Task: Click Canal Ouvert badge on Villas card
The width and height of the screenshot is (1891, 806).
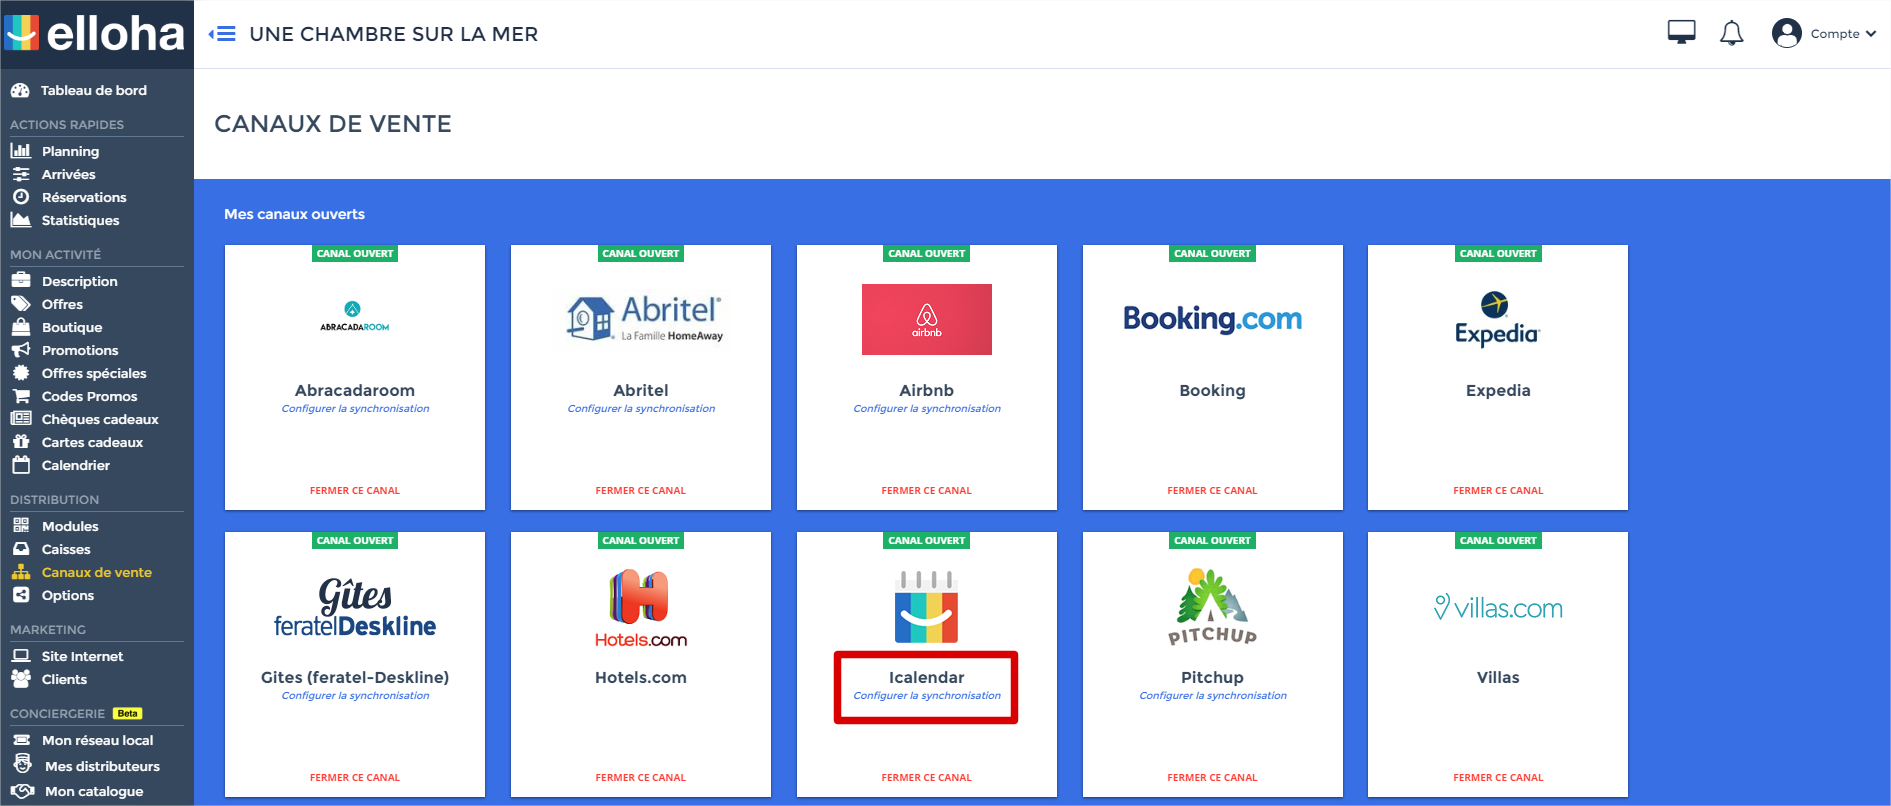Action: [1498, 541]
